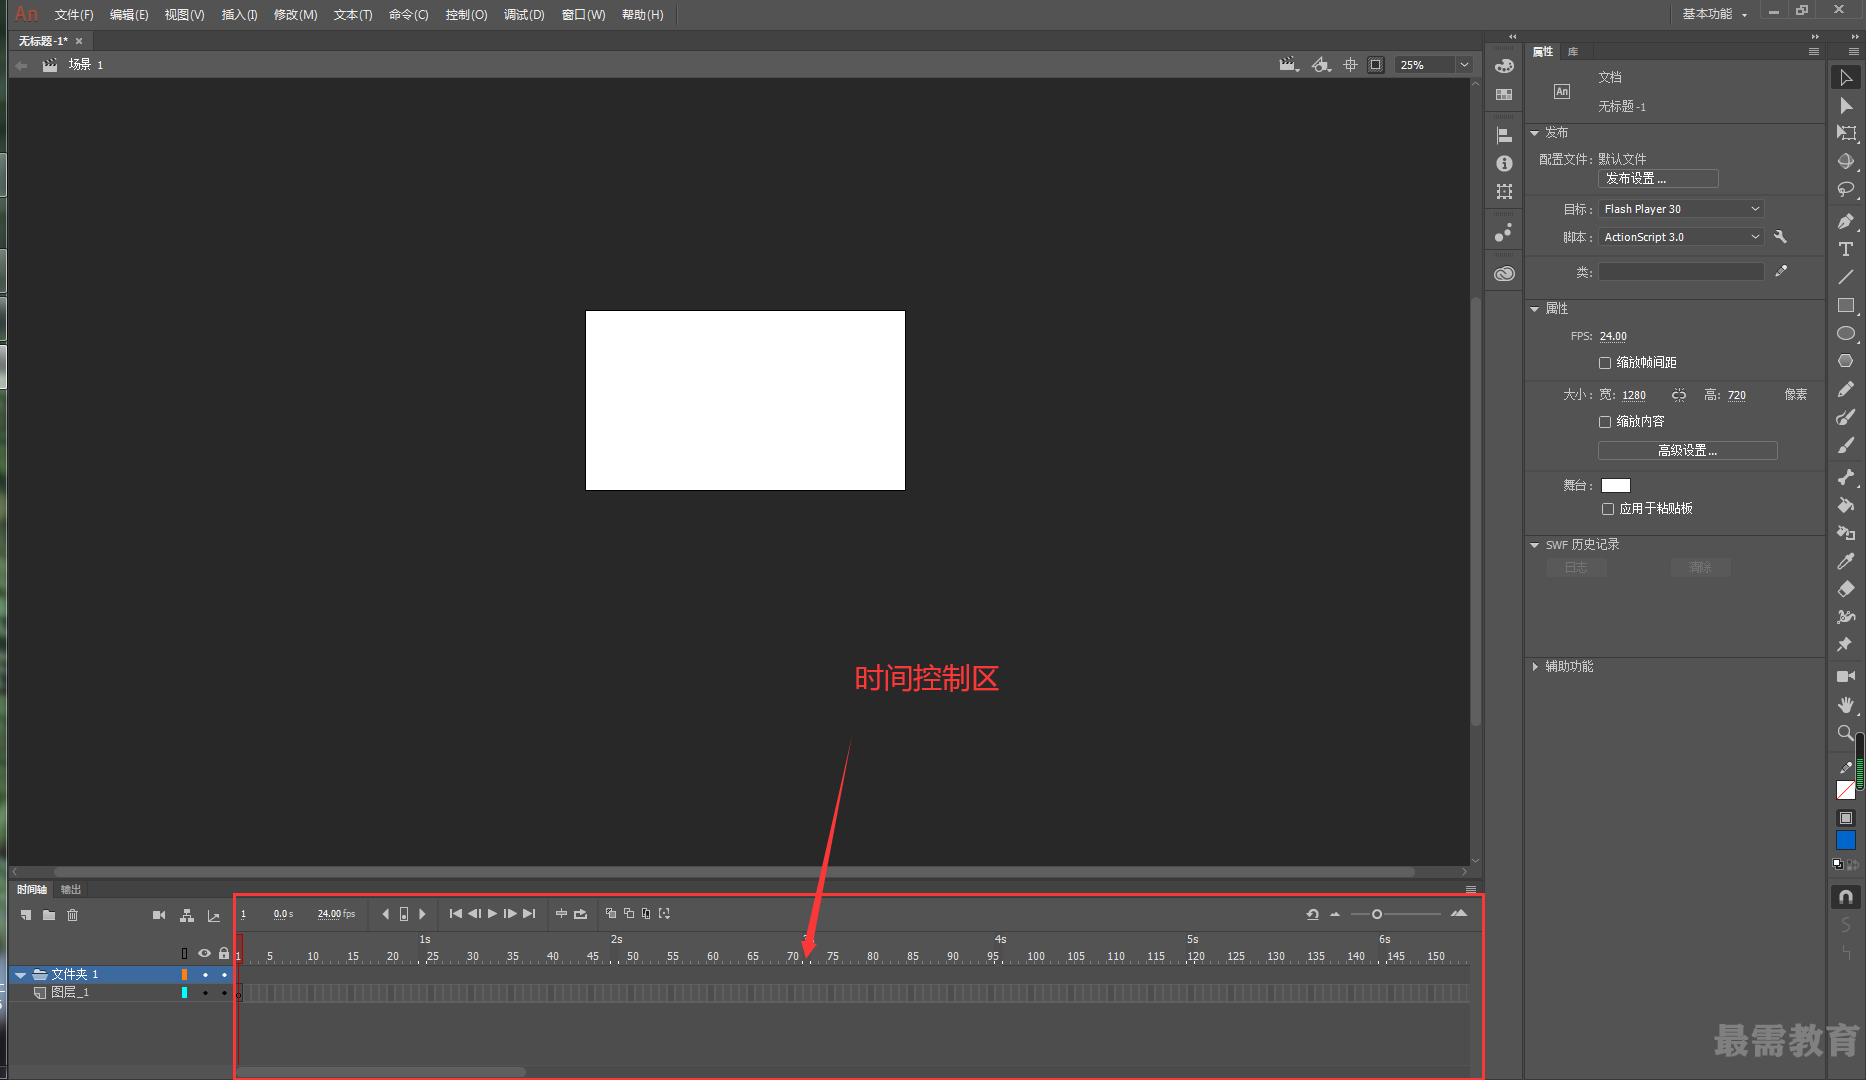Enable the 缩放内容 checkbox
The image size is (1866, 1080).
(1605, 422)
